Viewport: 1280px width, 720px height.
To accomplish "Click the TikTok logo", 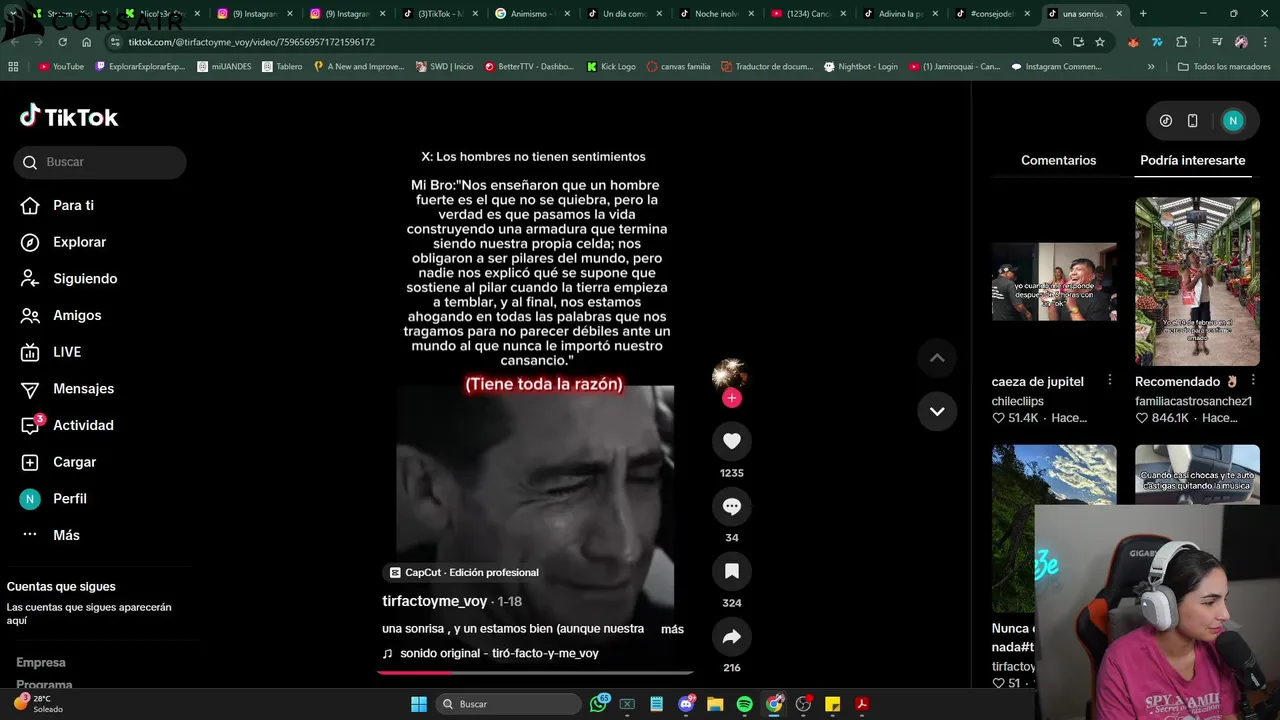I will pos(69,117).
